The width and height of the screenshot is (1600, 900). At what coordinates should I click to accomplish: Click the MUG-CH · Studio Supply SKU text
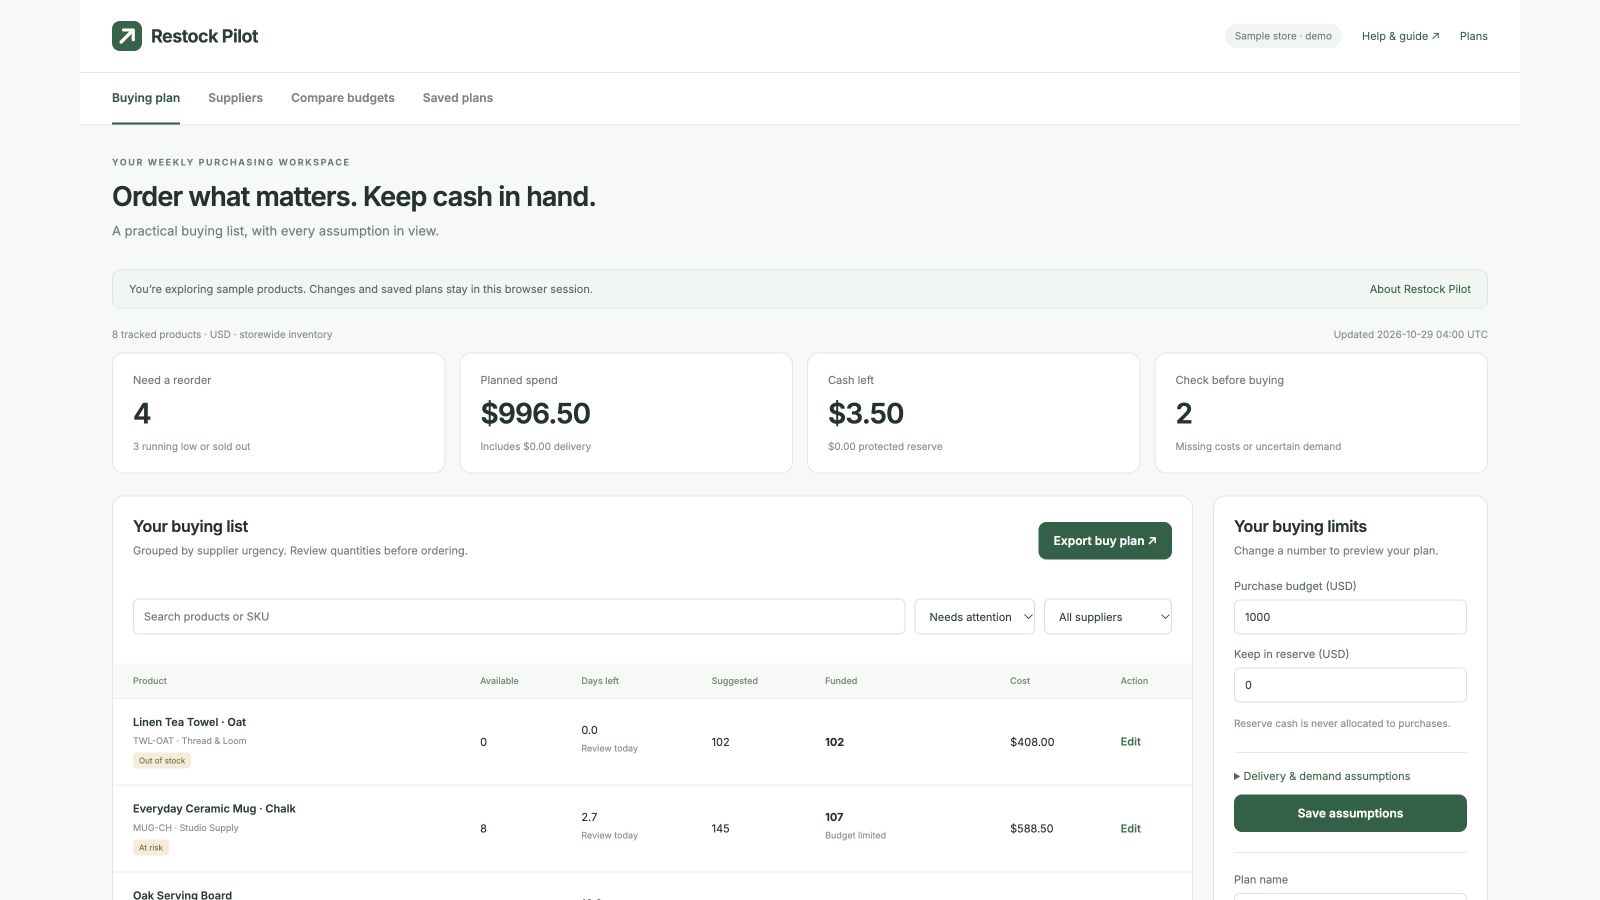[186, 828]
